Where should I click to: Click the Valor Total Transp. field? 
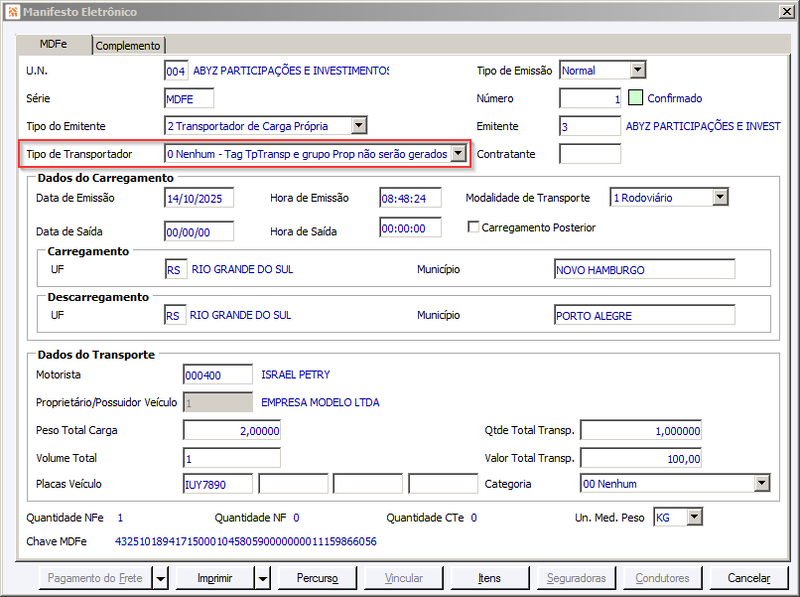641,458
